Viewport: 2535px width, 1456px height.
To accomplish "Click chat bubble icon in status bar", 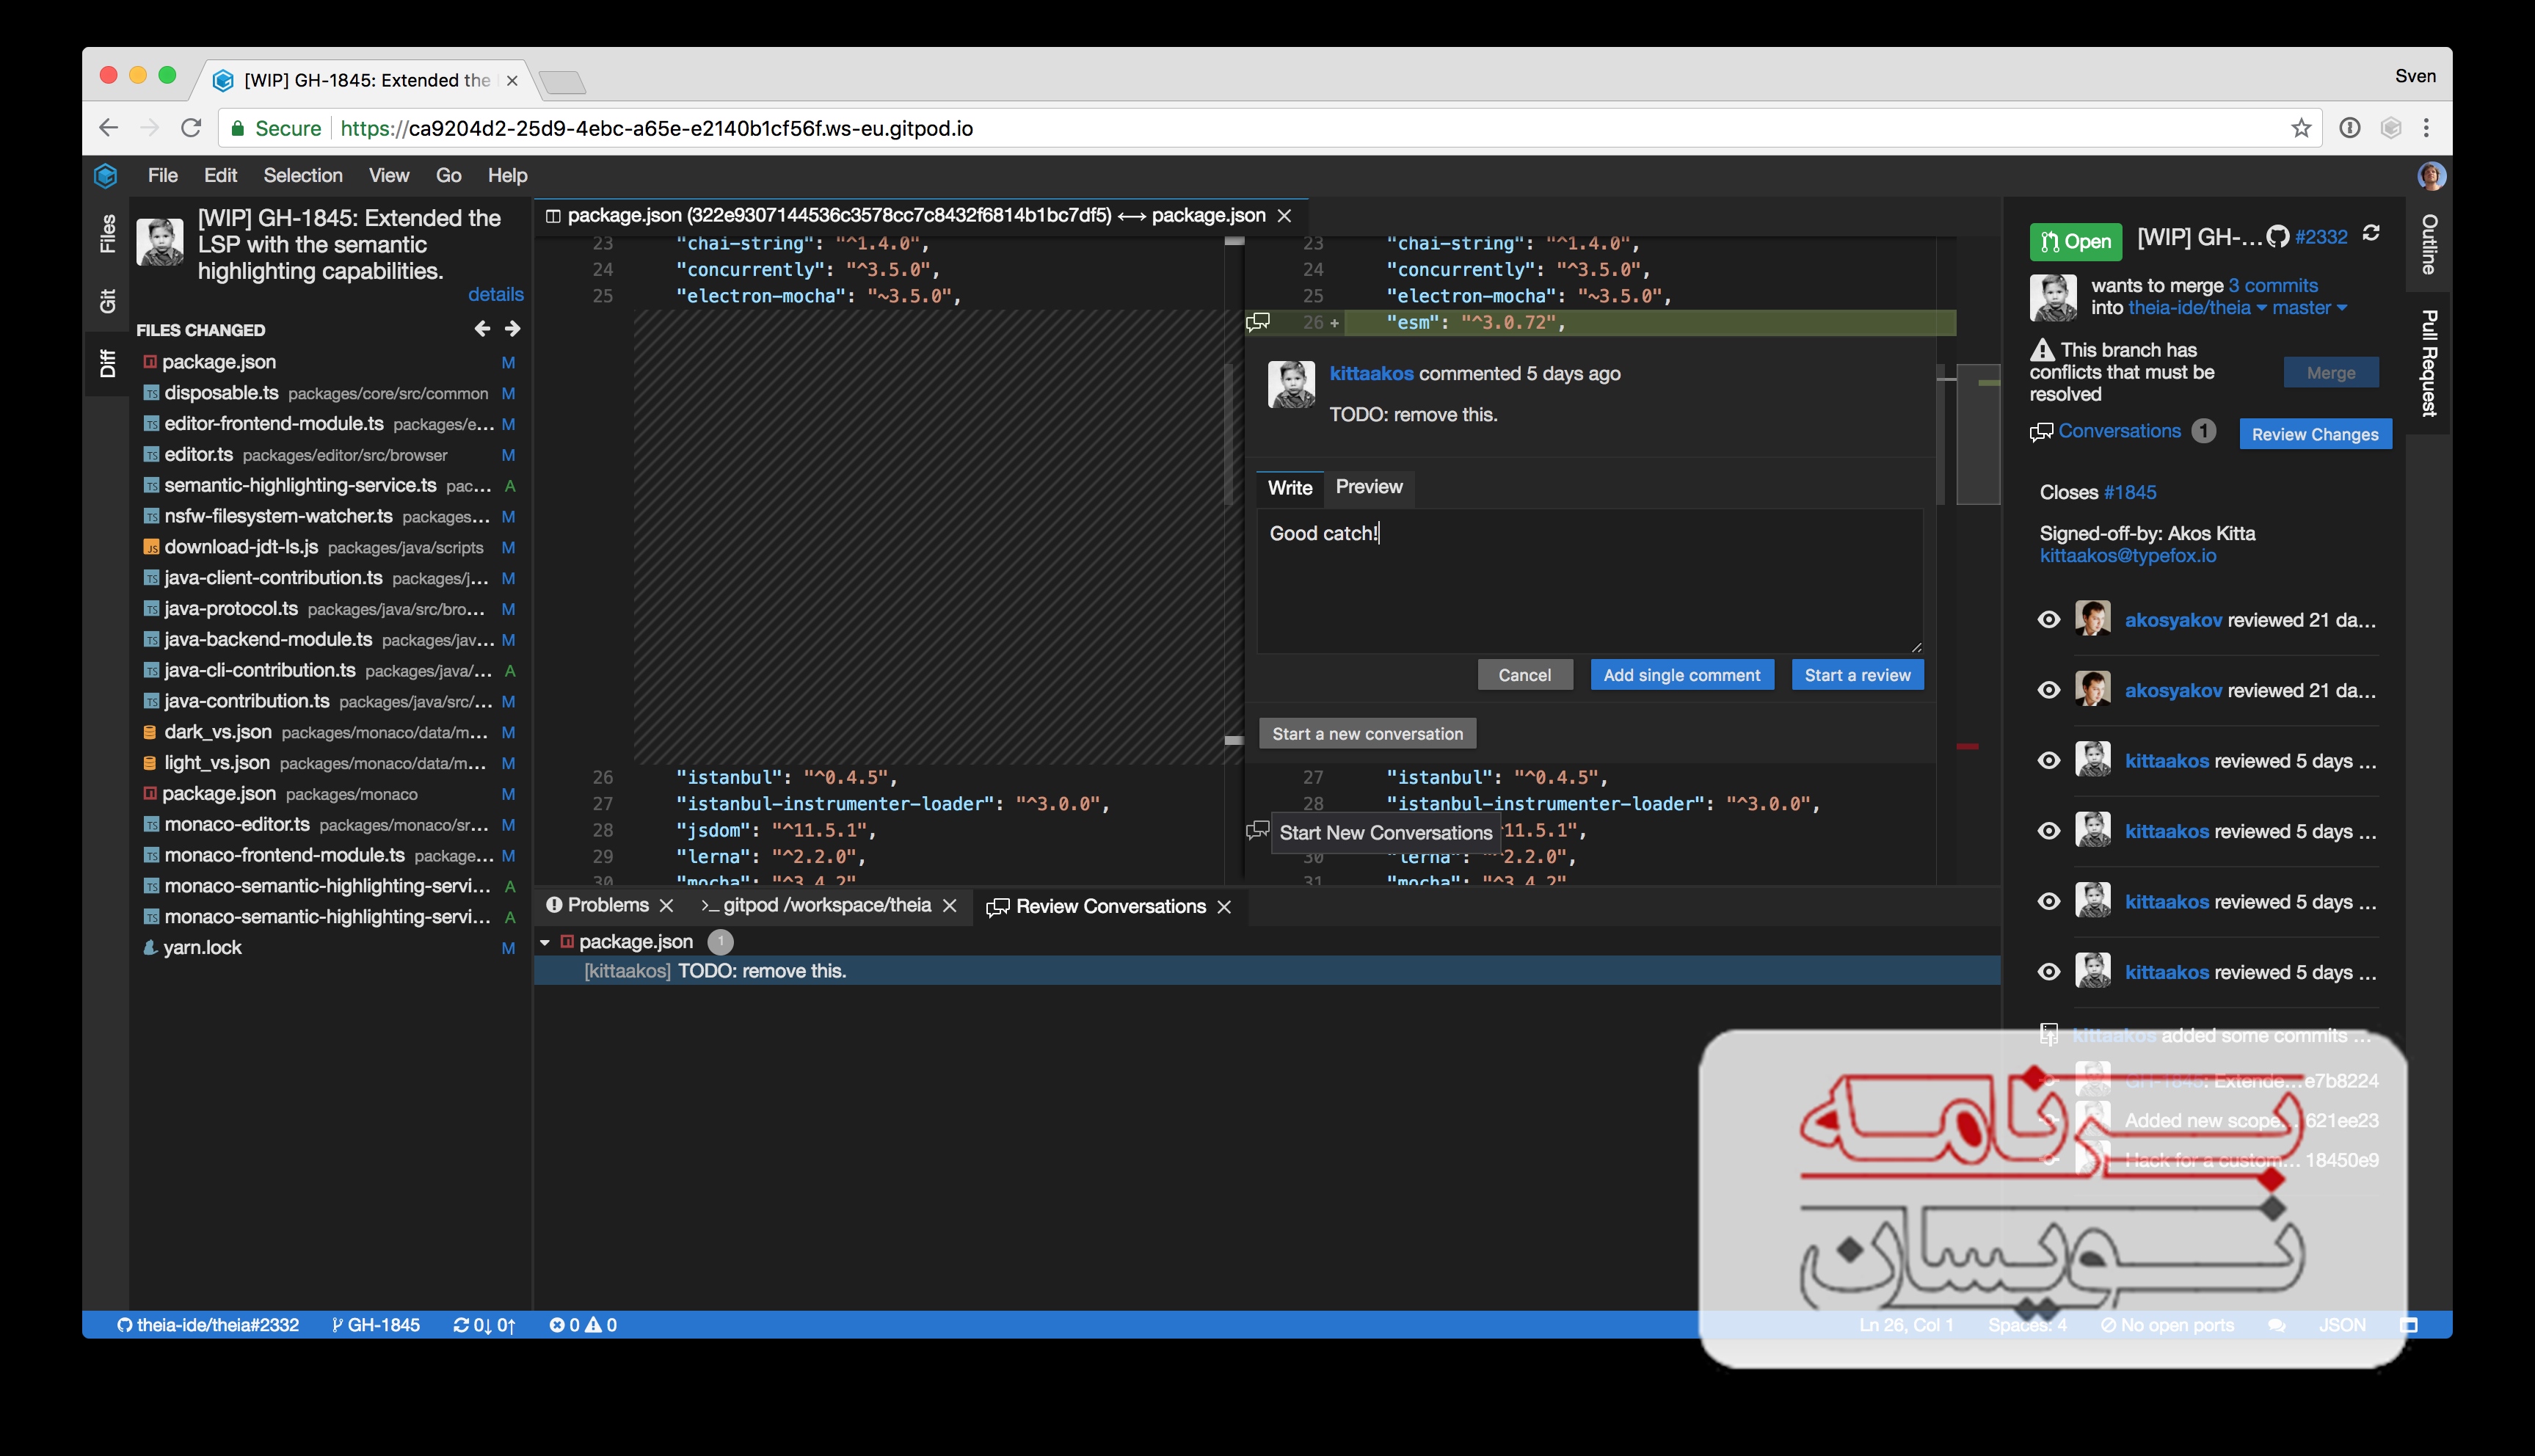I will (2277, 1325).
